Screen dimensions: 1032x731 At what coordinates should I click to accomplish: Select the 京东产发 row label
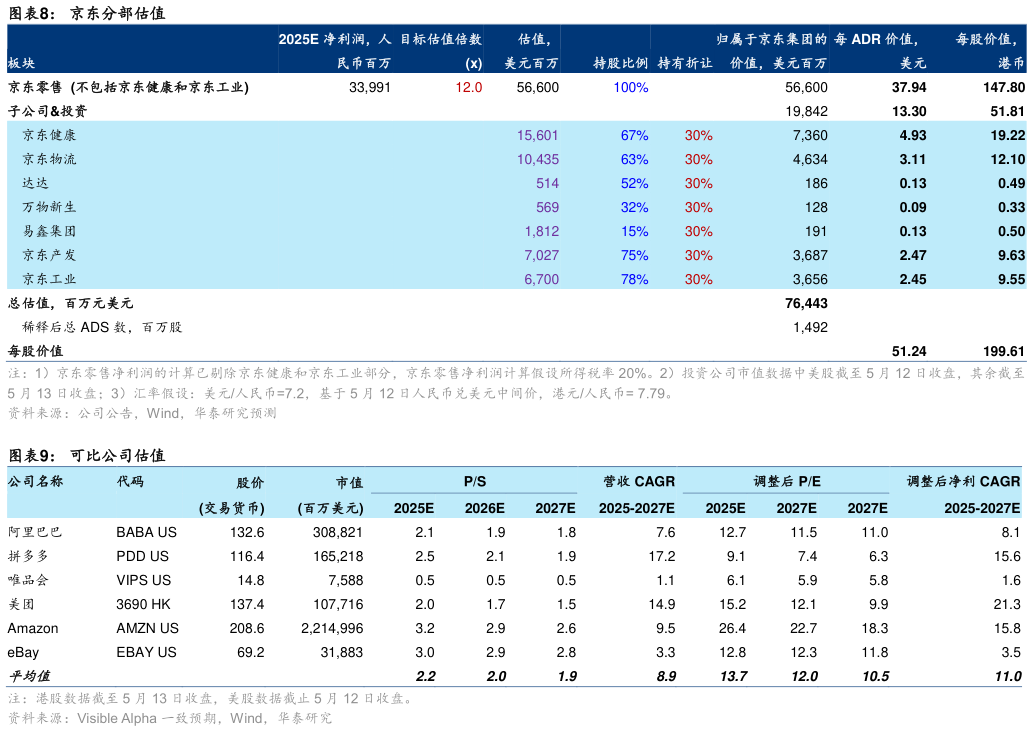[49, 255]
